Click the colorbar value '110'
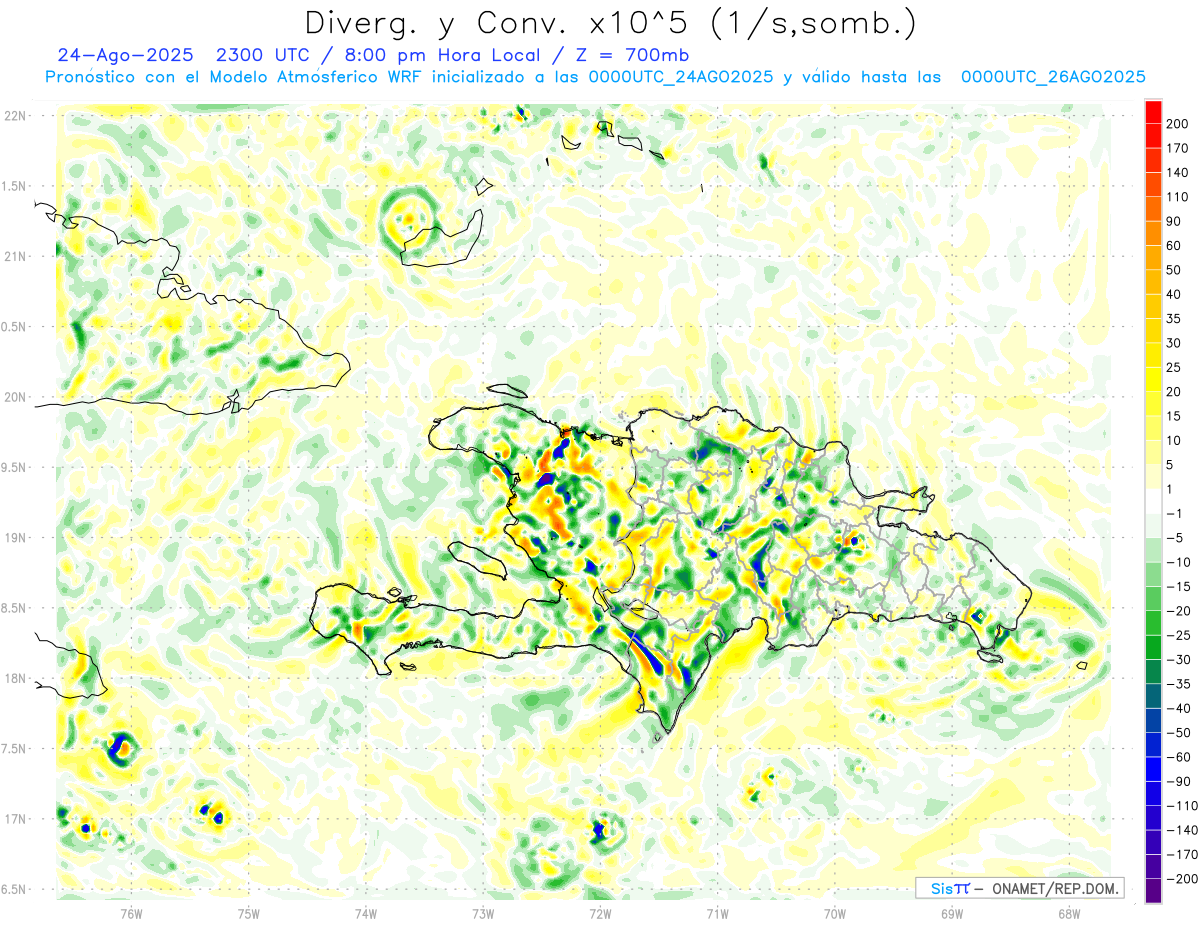This screenshot has width=1200, height=927. click(x=1178, y=197)
